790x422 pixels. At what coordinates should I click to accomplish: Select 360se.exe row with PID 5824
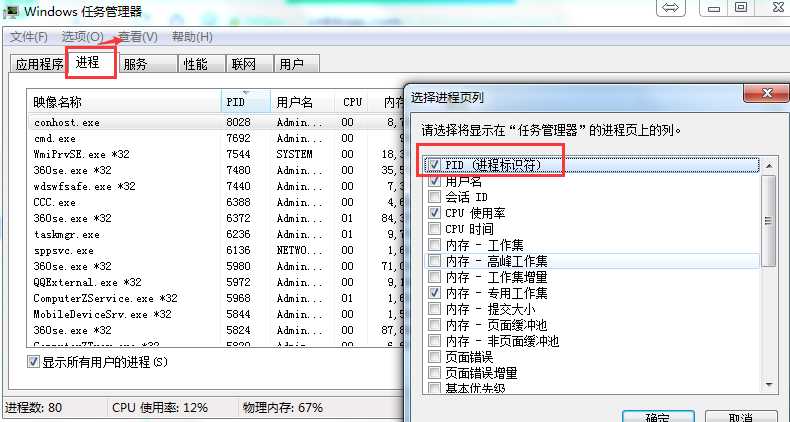217,330
